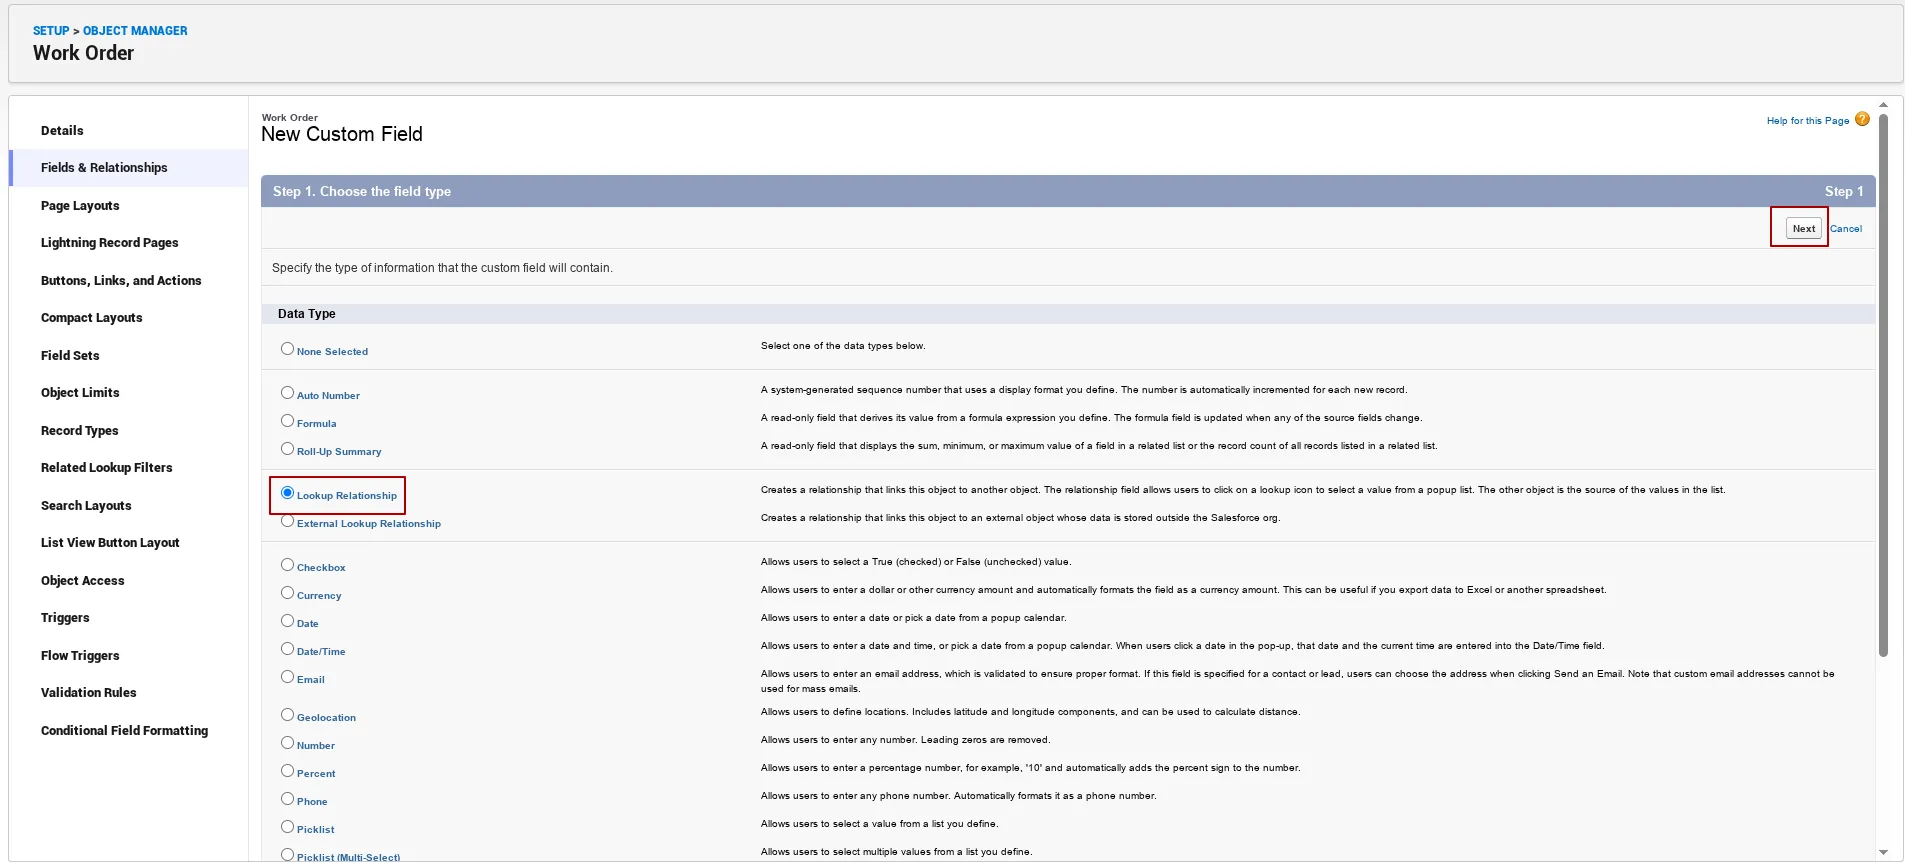Screen dimensions: 1905x862
Task: Select the Date data type radio
Action: tap(287, 621)
